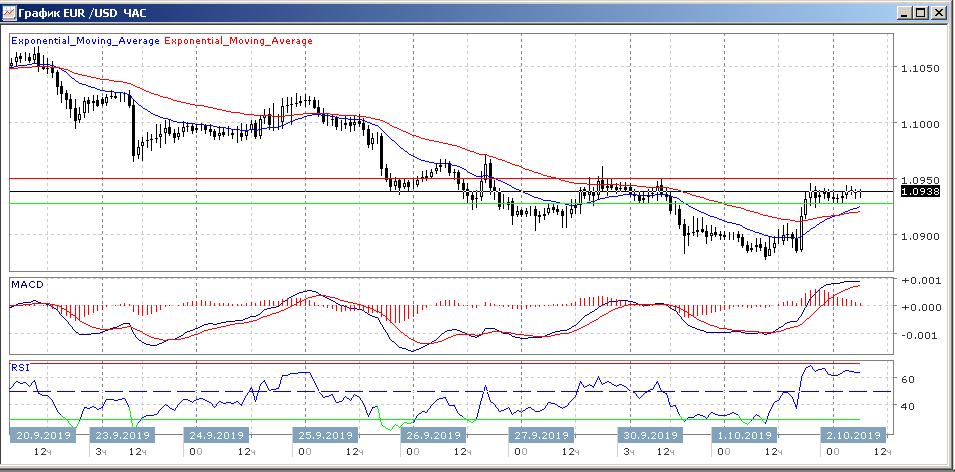Select the blue Exponential_Moving_Average label
The height and width of the screenshot is (472, 955).
(84, 41)
